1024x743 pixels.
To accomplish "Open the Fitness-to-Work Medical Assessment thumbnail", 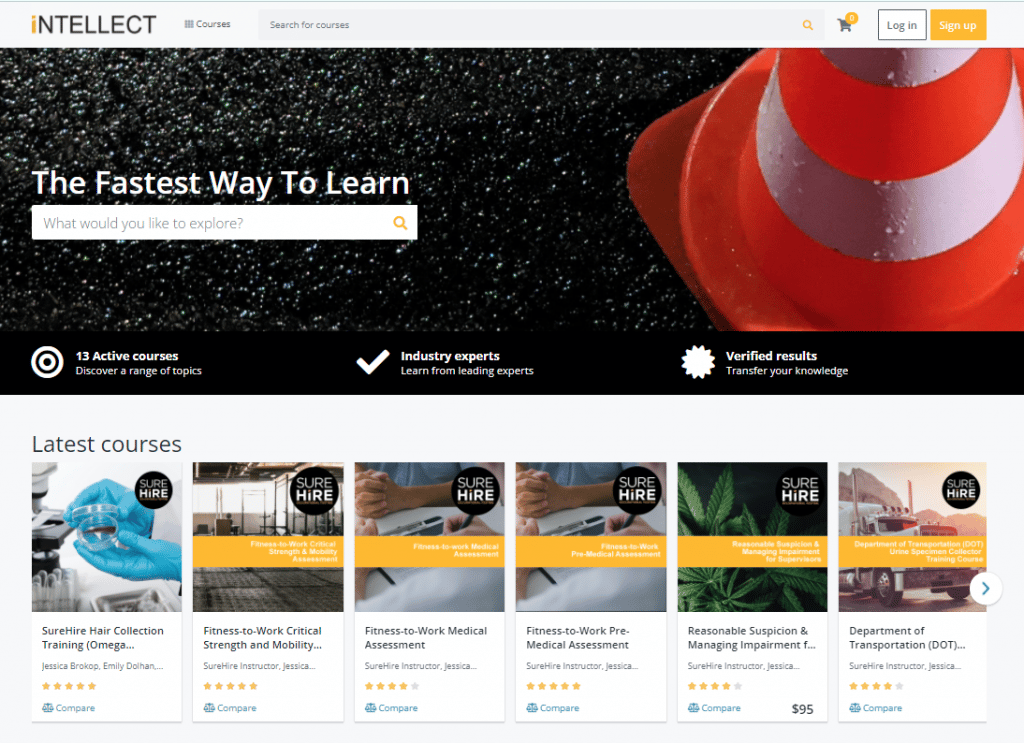I will [430, 537].
